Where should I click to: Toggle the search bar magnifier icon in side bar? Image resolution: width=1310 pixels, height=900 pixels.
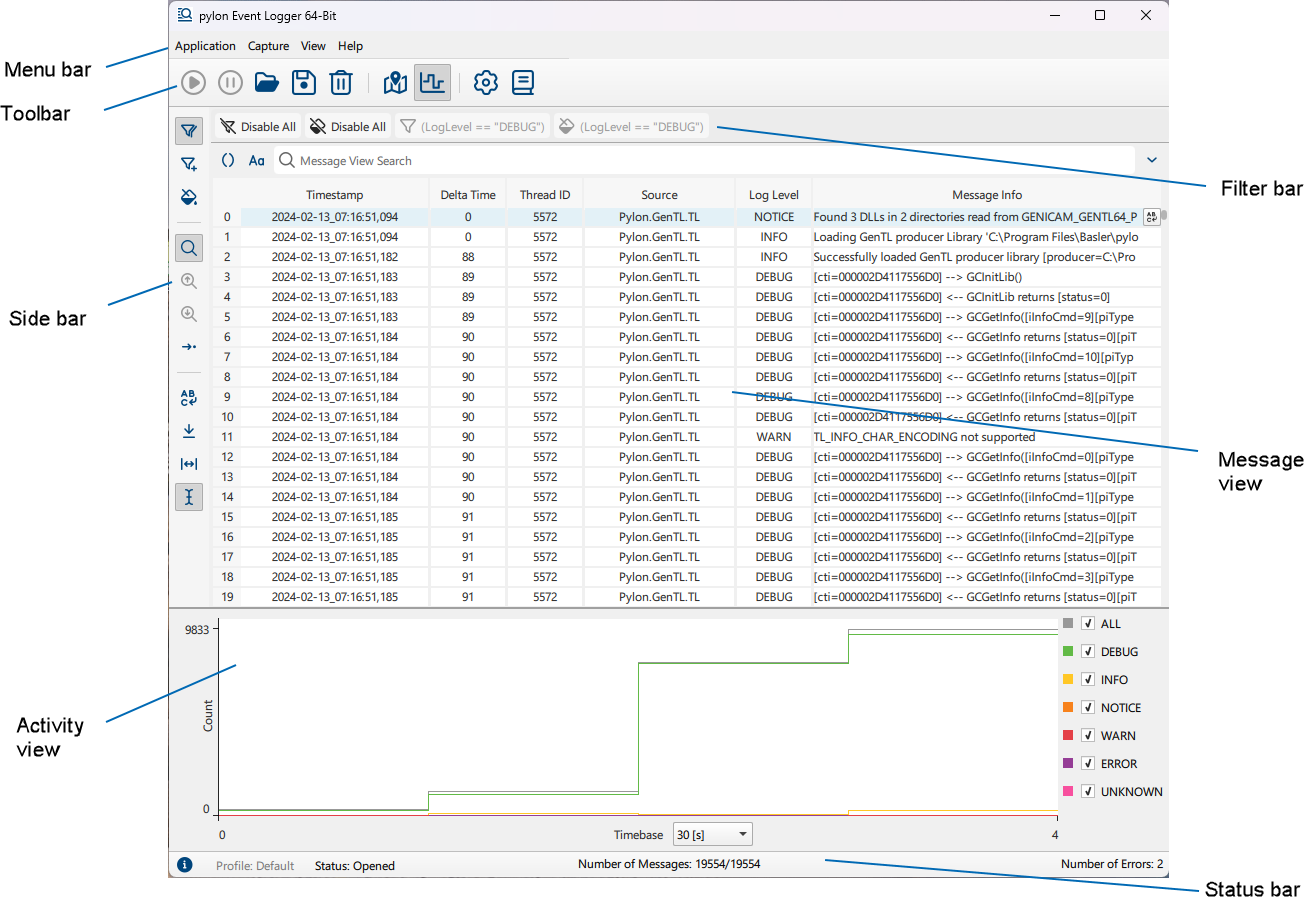pyautogui.click(x=189, y=248)
